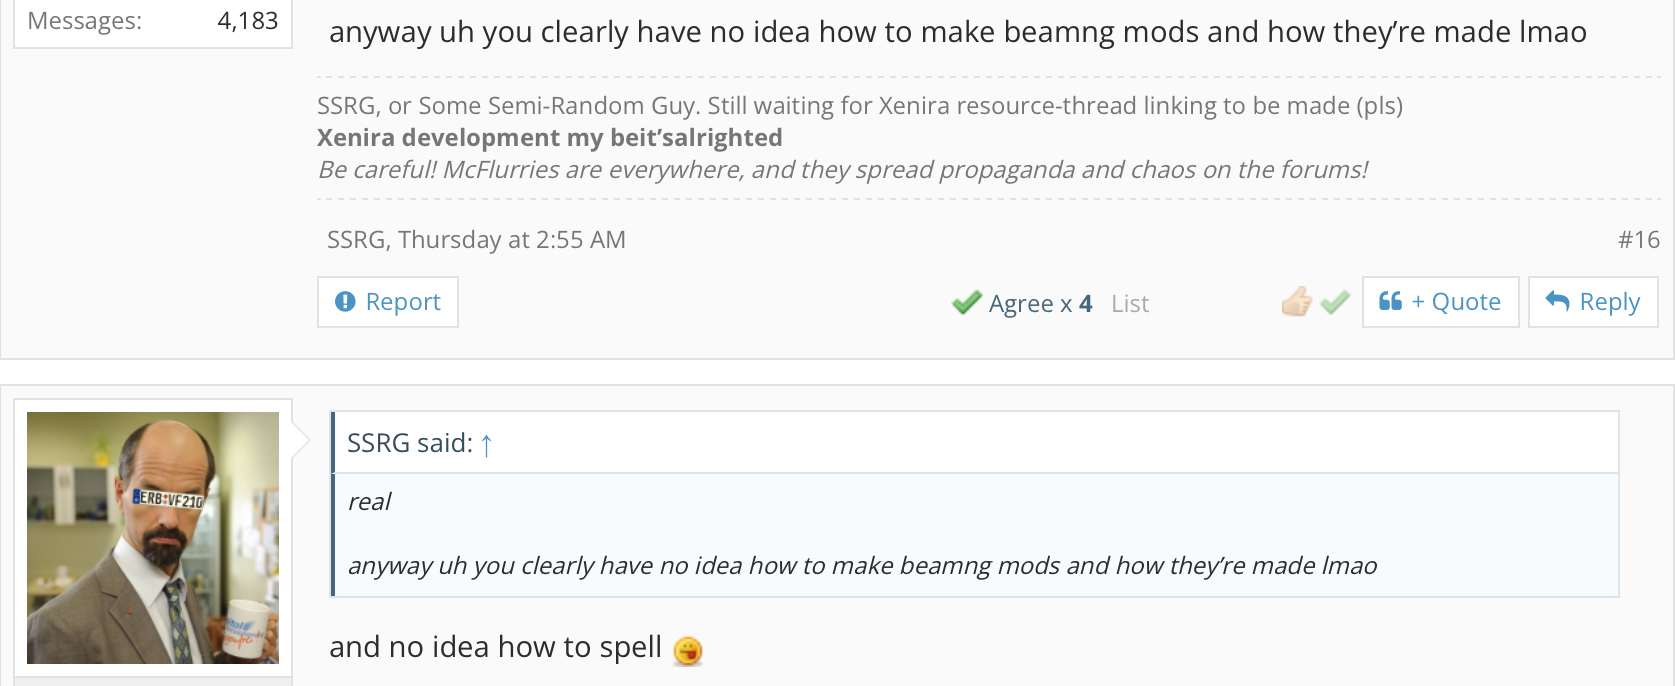Image resolution: width=1675 pixels, height=686 pixels.
Task: Open the #16 post permalink
Action: (x=1638, y=240)
